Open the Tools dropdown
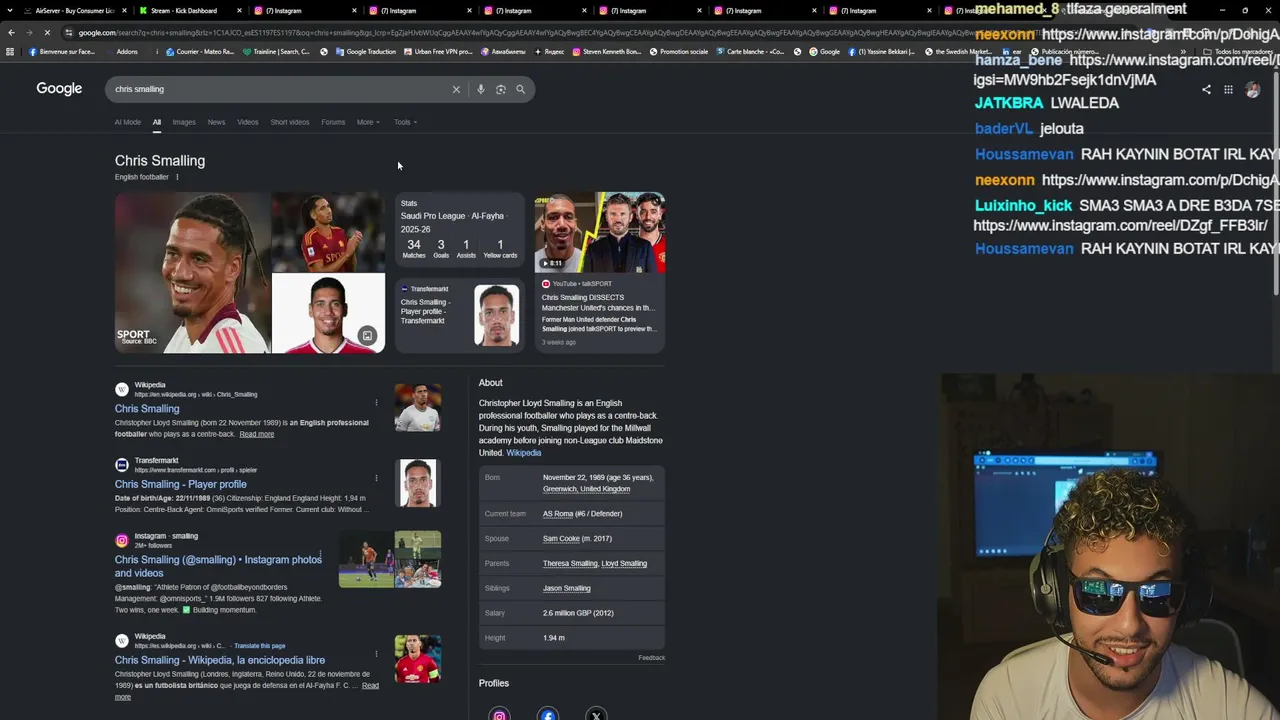Image resolution: width=1280 pixels, height=720 pixels. pos(405,122)
